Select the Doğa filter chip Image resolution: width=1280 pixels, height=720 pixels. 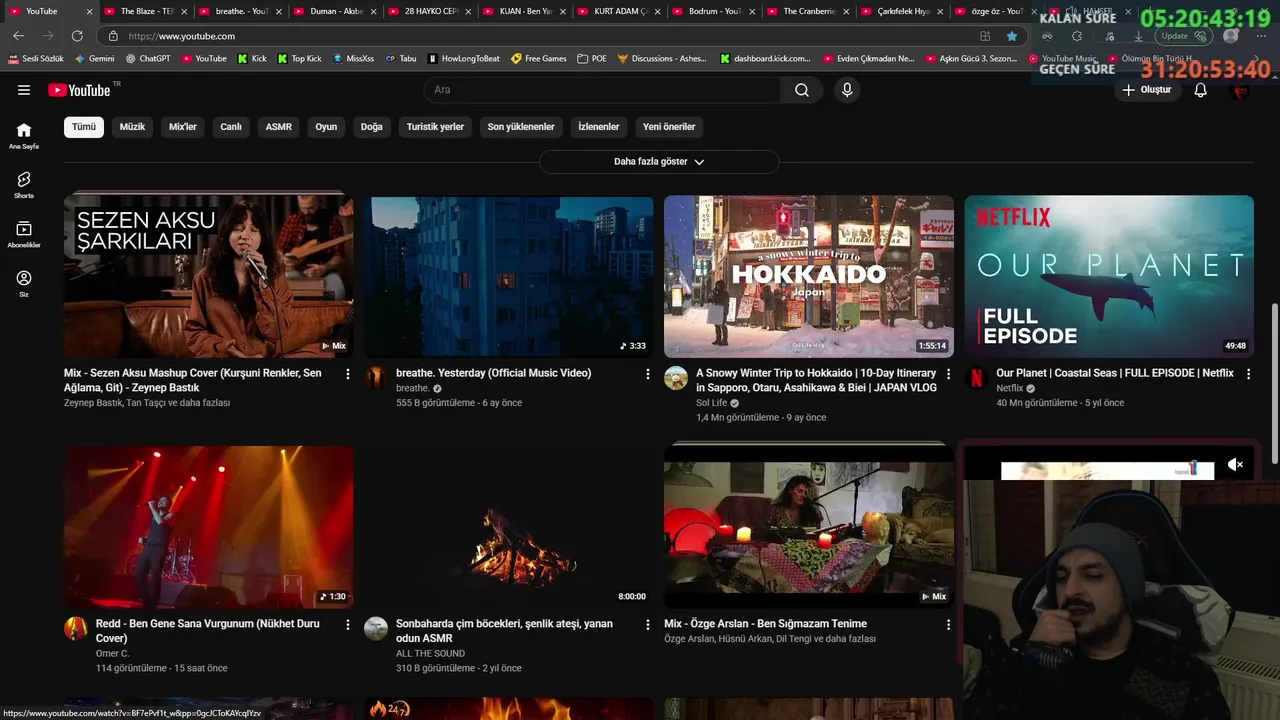(x=372, y=127)
